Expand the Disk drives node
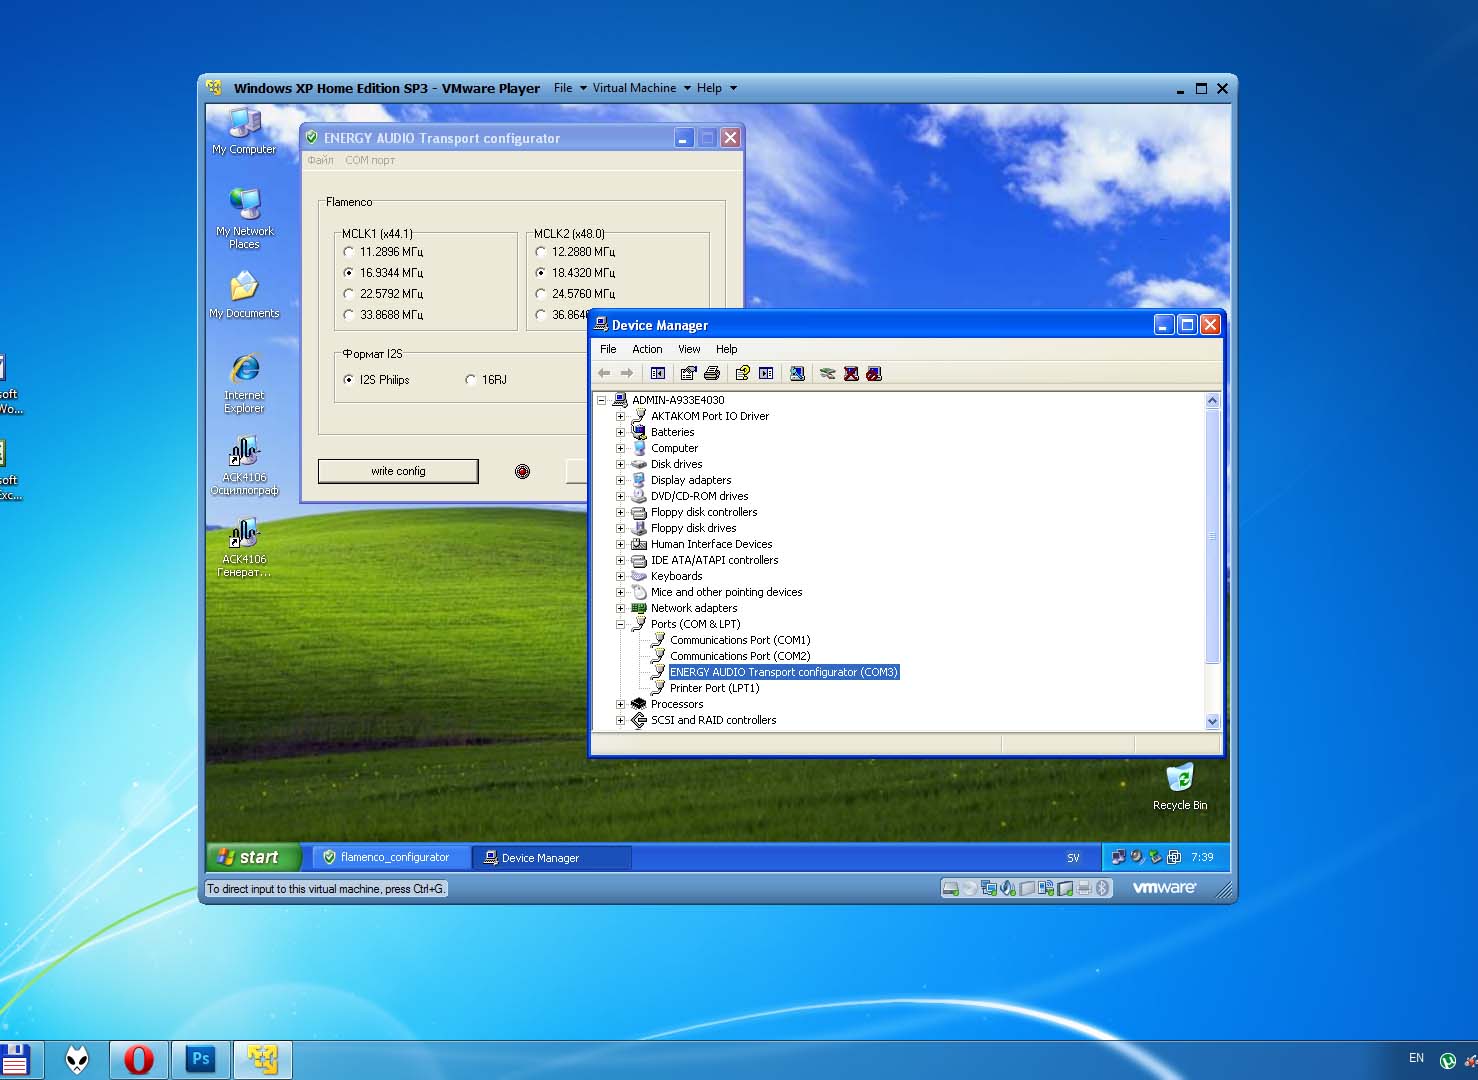Image resolution: width=1478 pixels, height=1080 pixels. point(620,464)
